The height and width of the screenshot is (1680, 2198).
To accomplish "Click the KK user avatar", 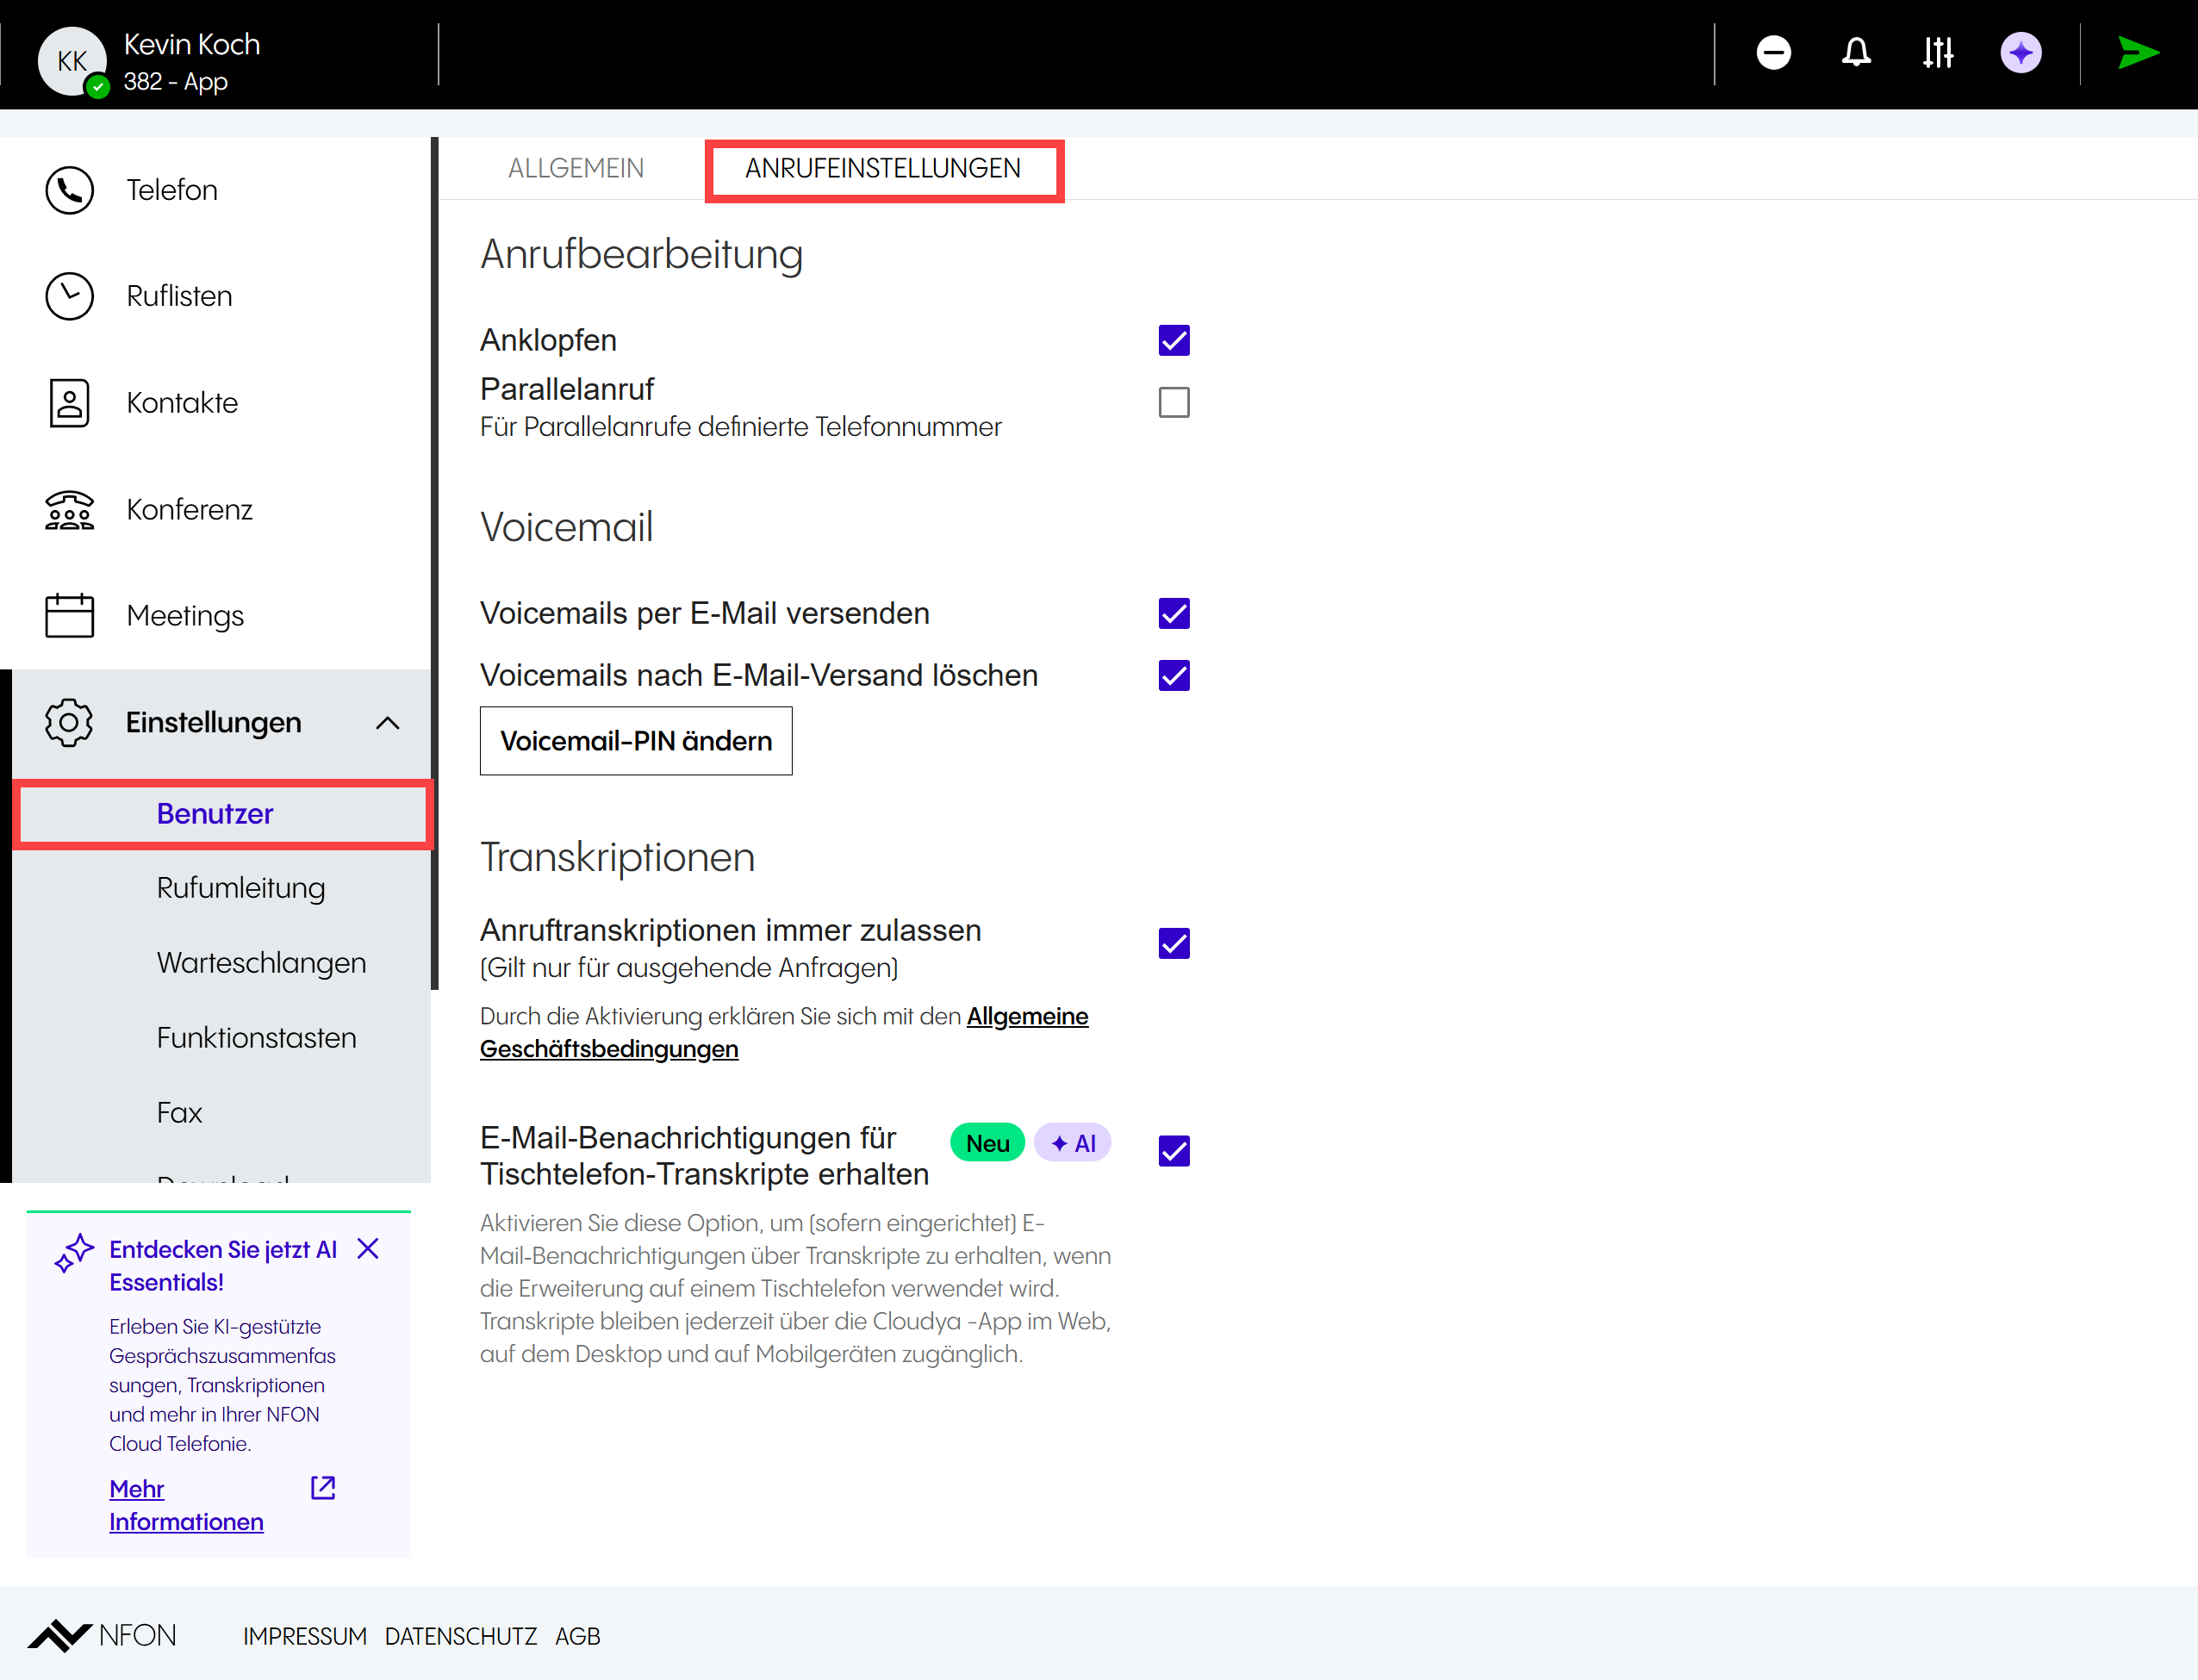I will [71, 60].
